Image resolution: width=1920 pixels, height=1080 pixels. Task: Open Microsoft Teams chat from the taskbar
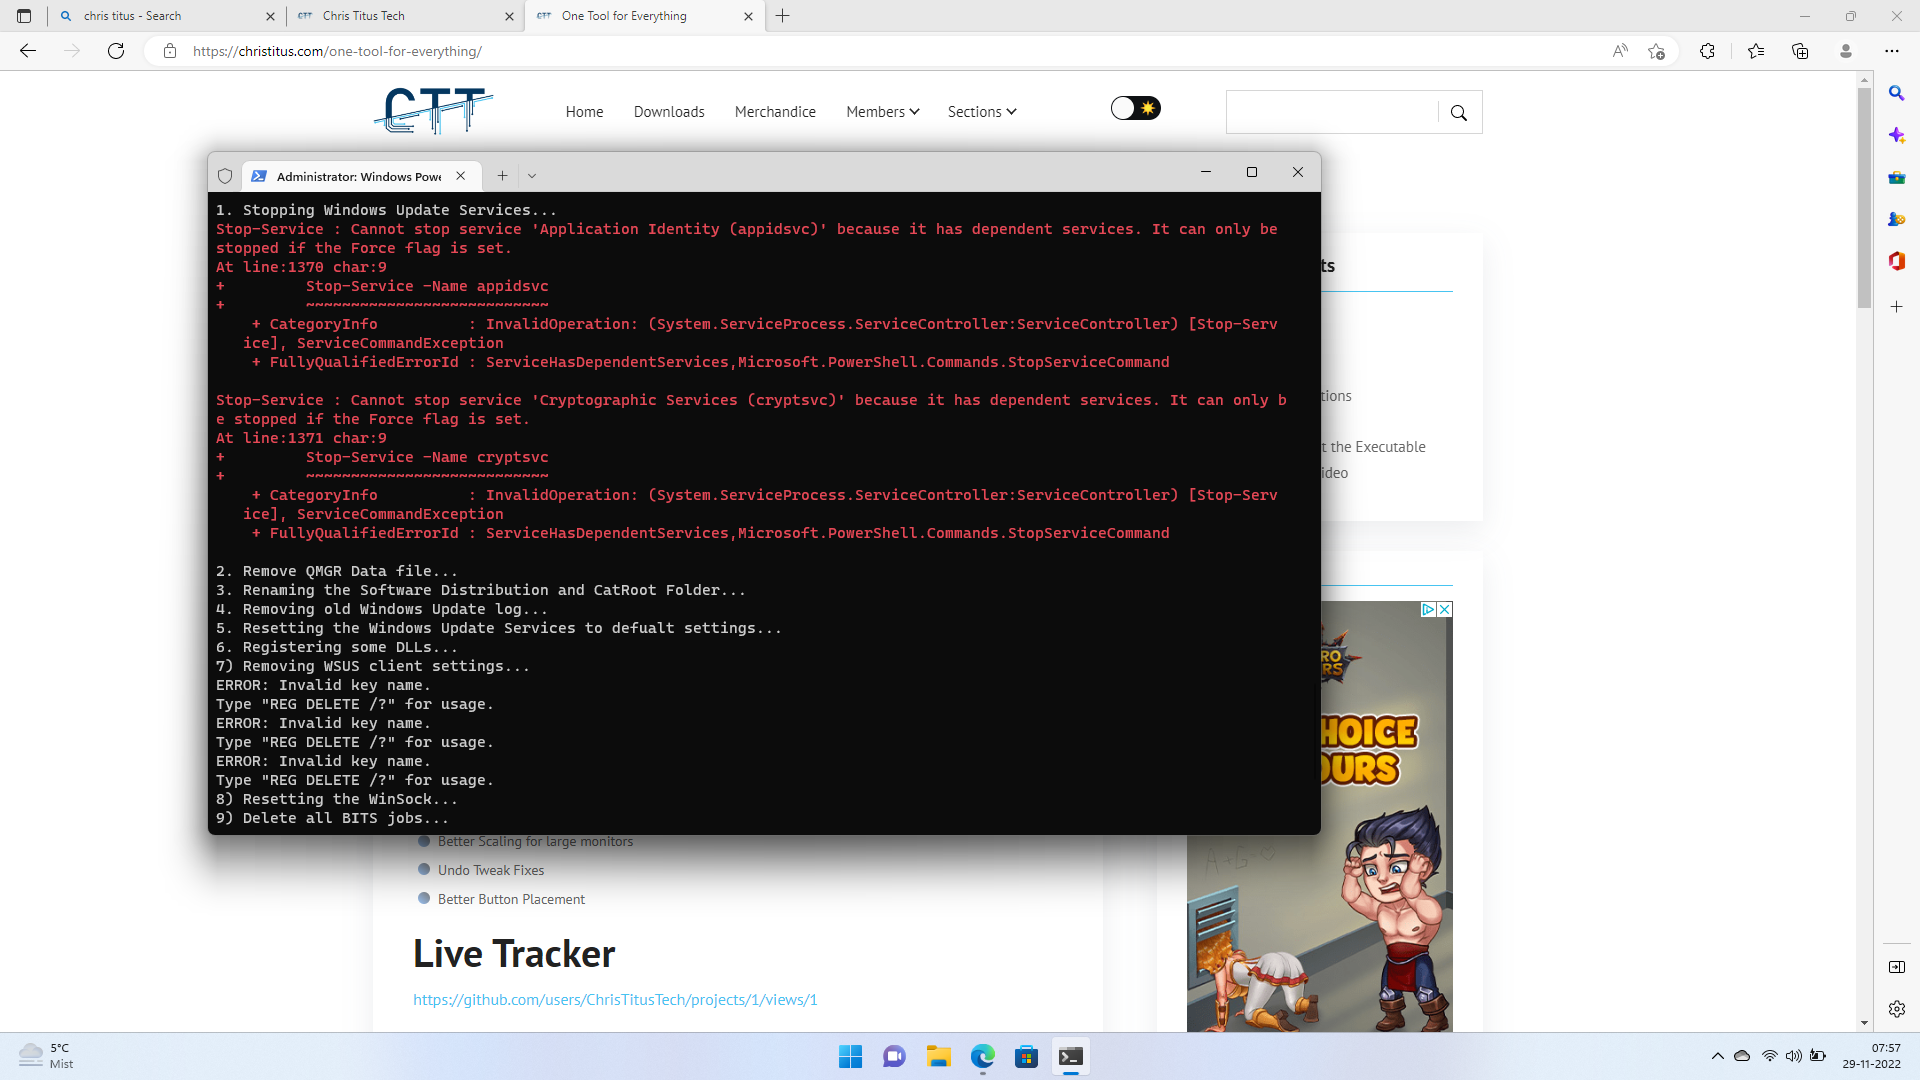pos(893,1056)
